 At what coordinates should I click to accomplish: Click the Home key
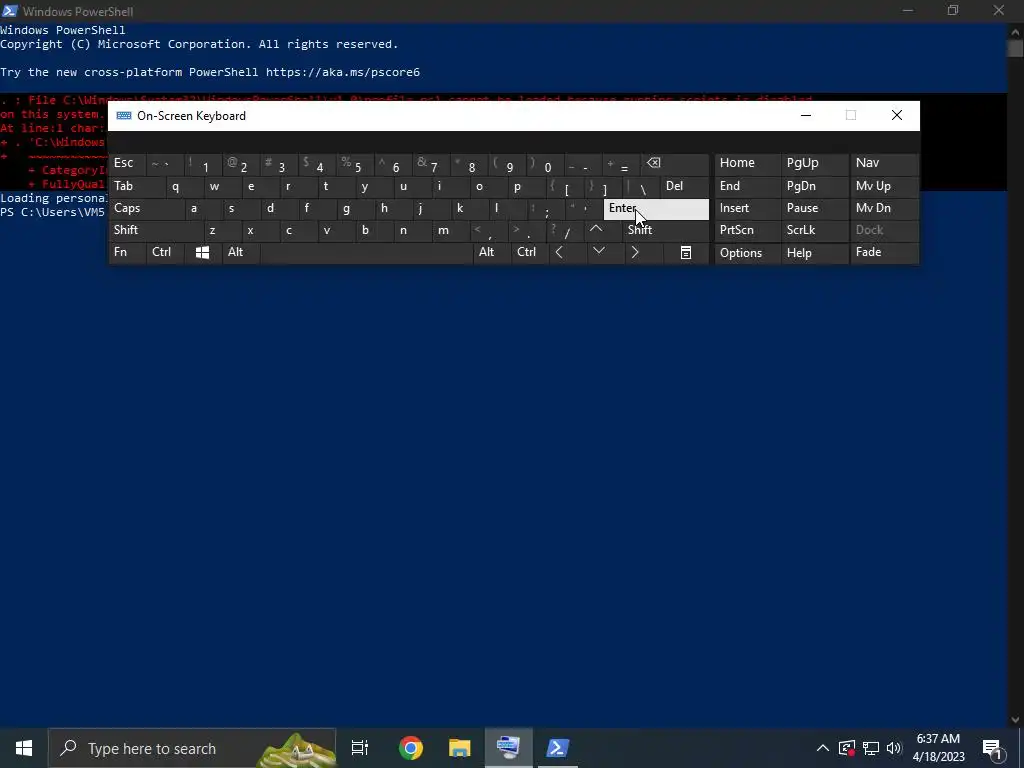748,163
